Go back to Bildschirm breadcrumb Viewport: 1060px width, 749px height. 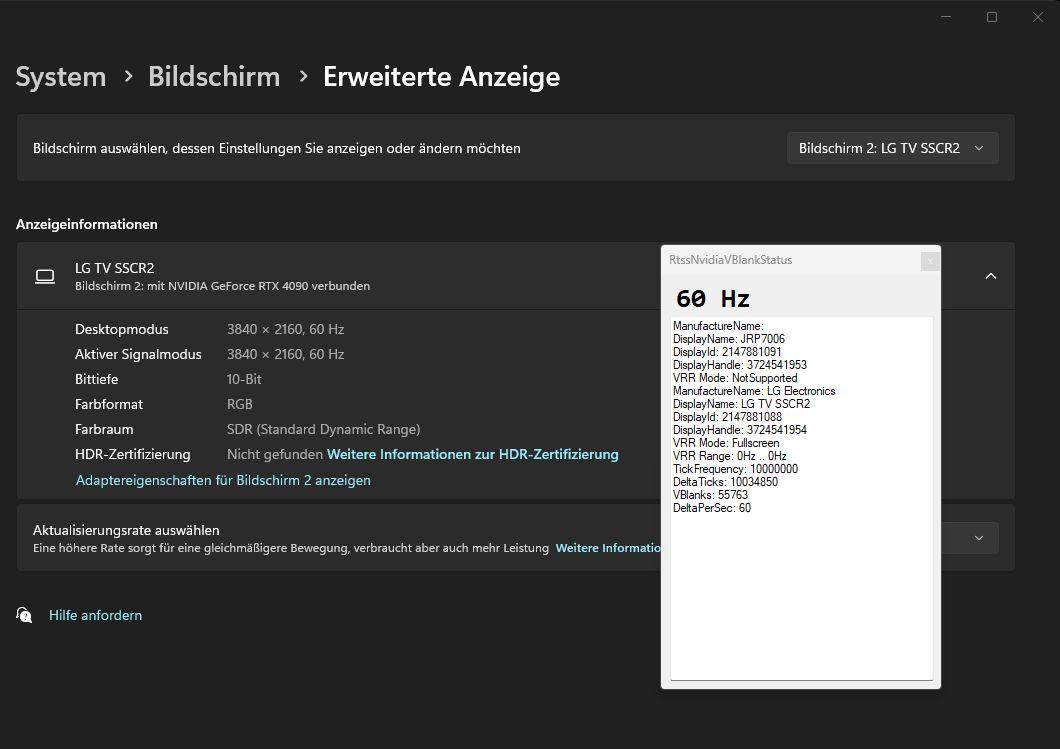click(x=214, y=76)
